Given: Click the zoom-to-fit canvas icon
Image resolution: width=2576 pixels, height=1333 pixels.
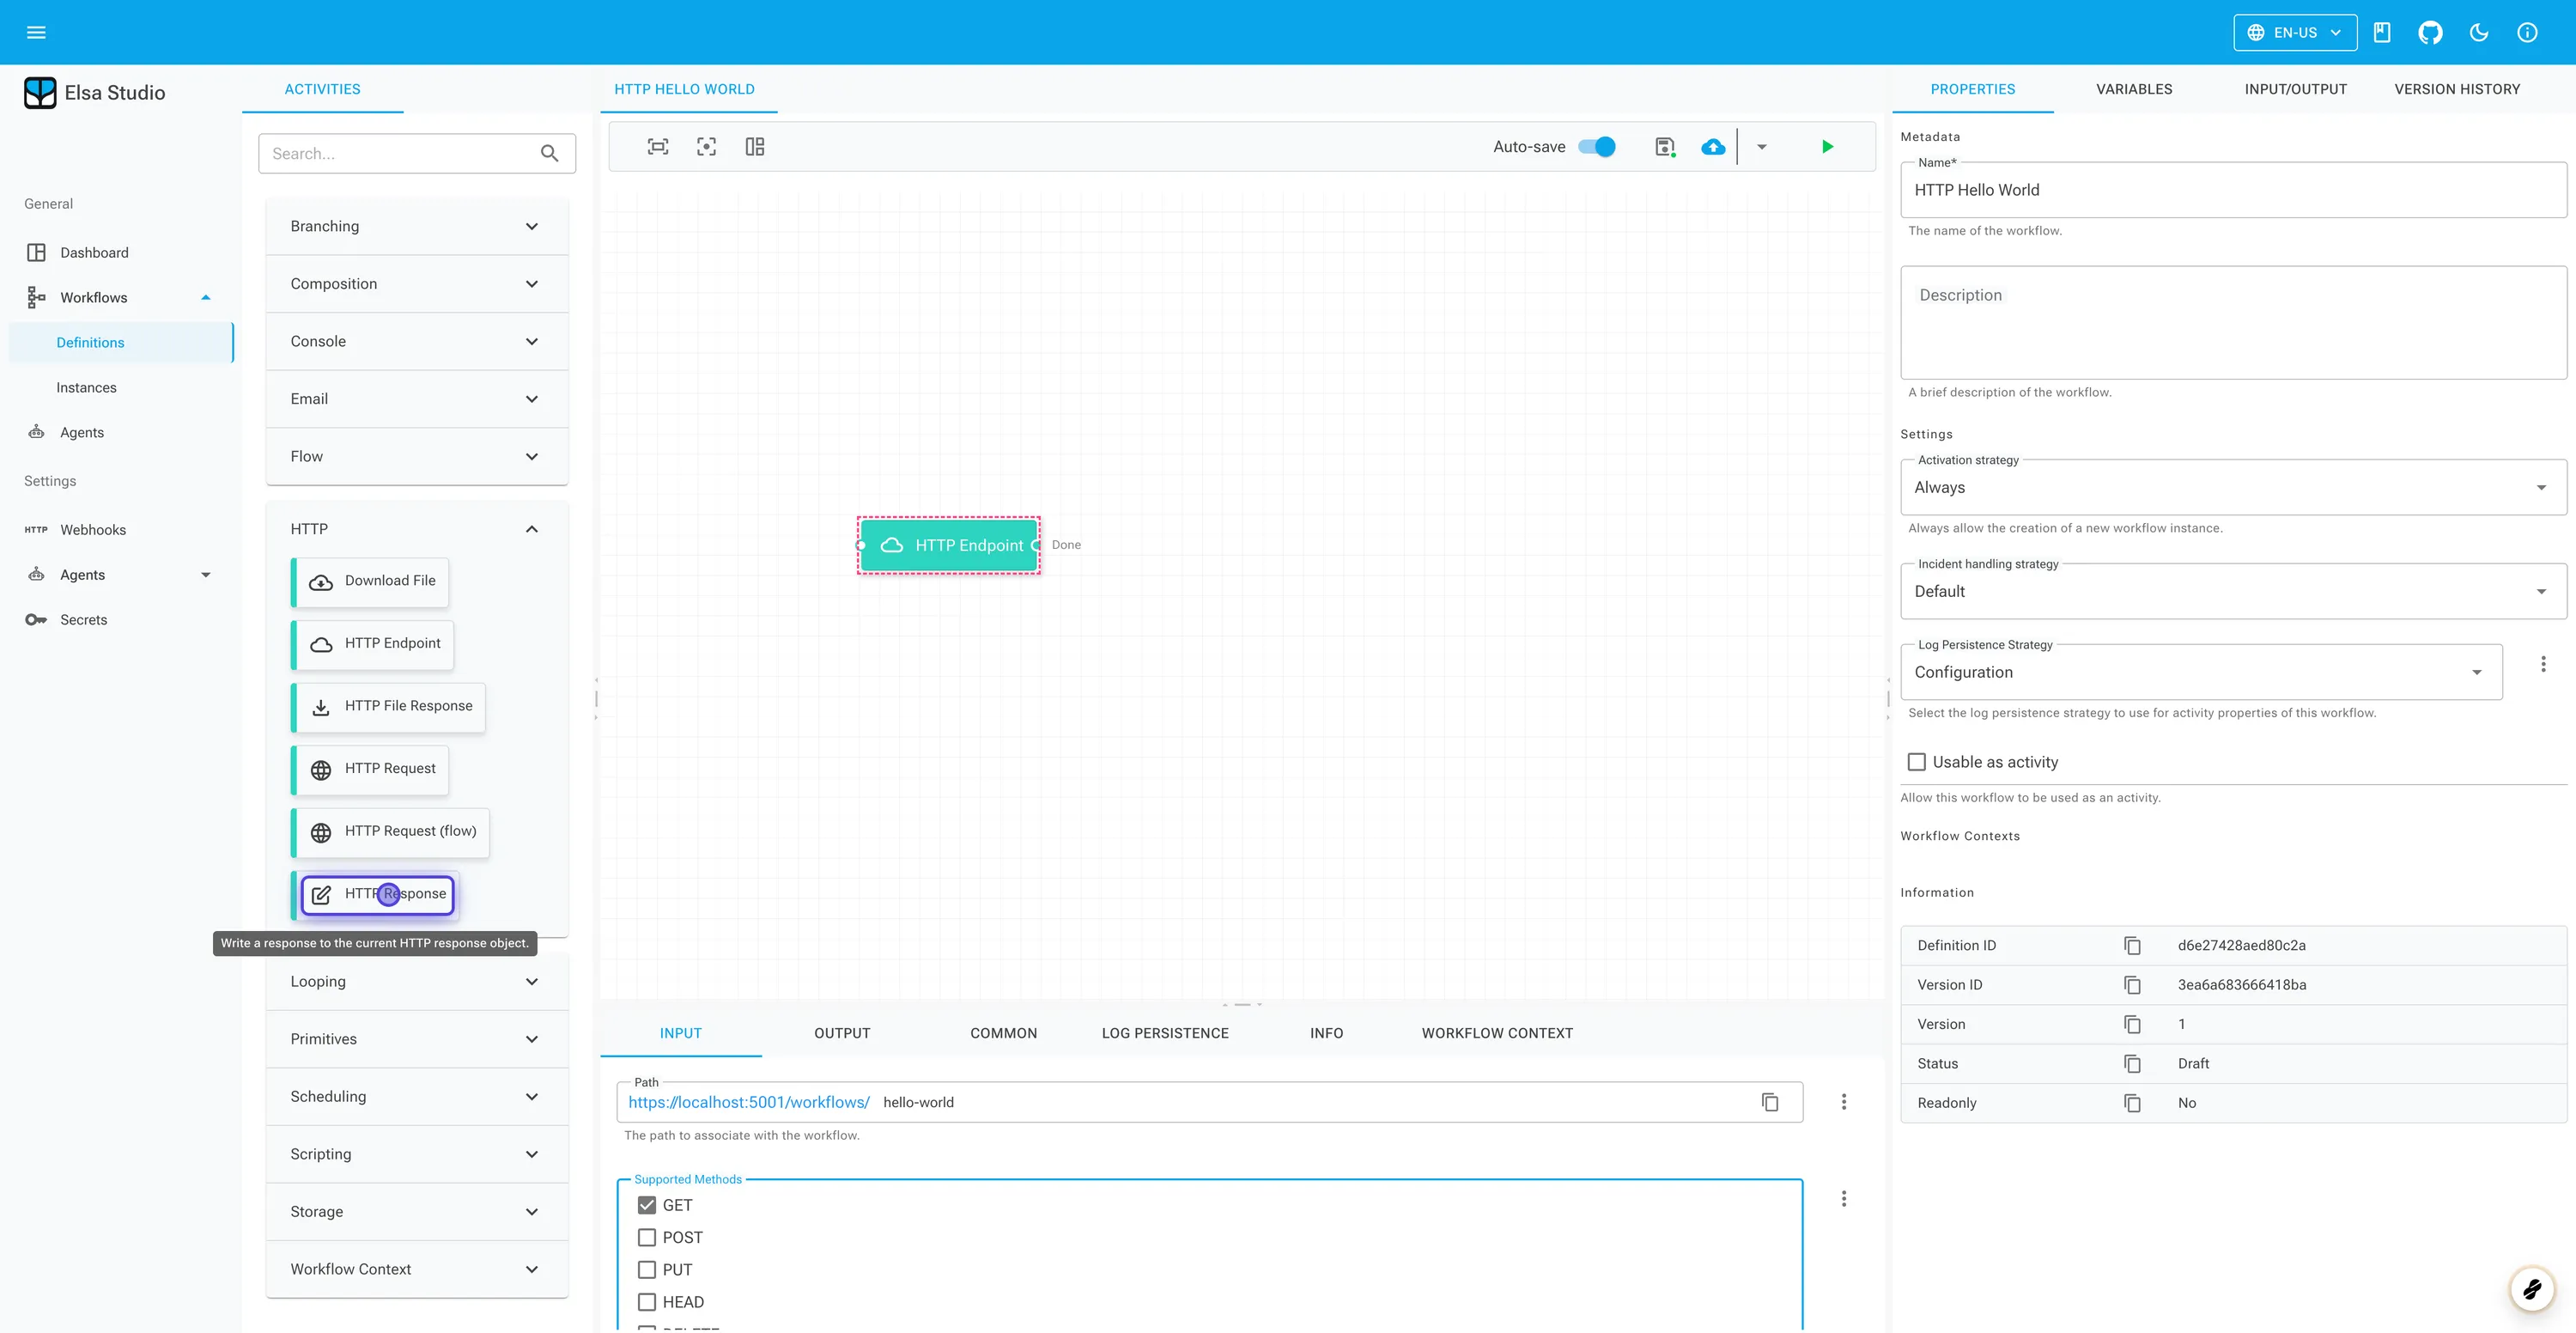Looking at the screenshot, I should 658,147.
